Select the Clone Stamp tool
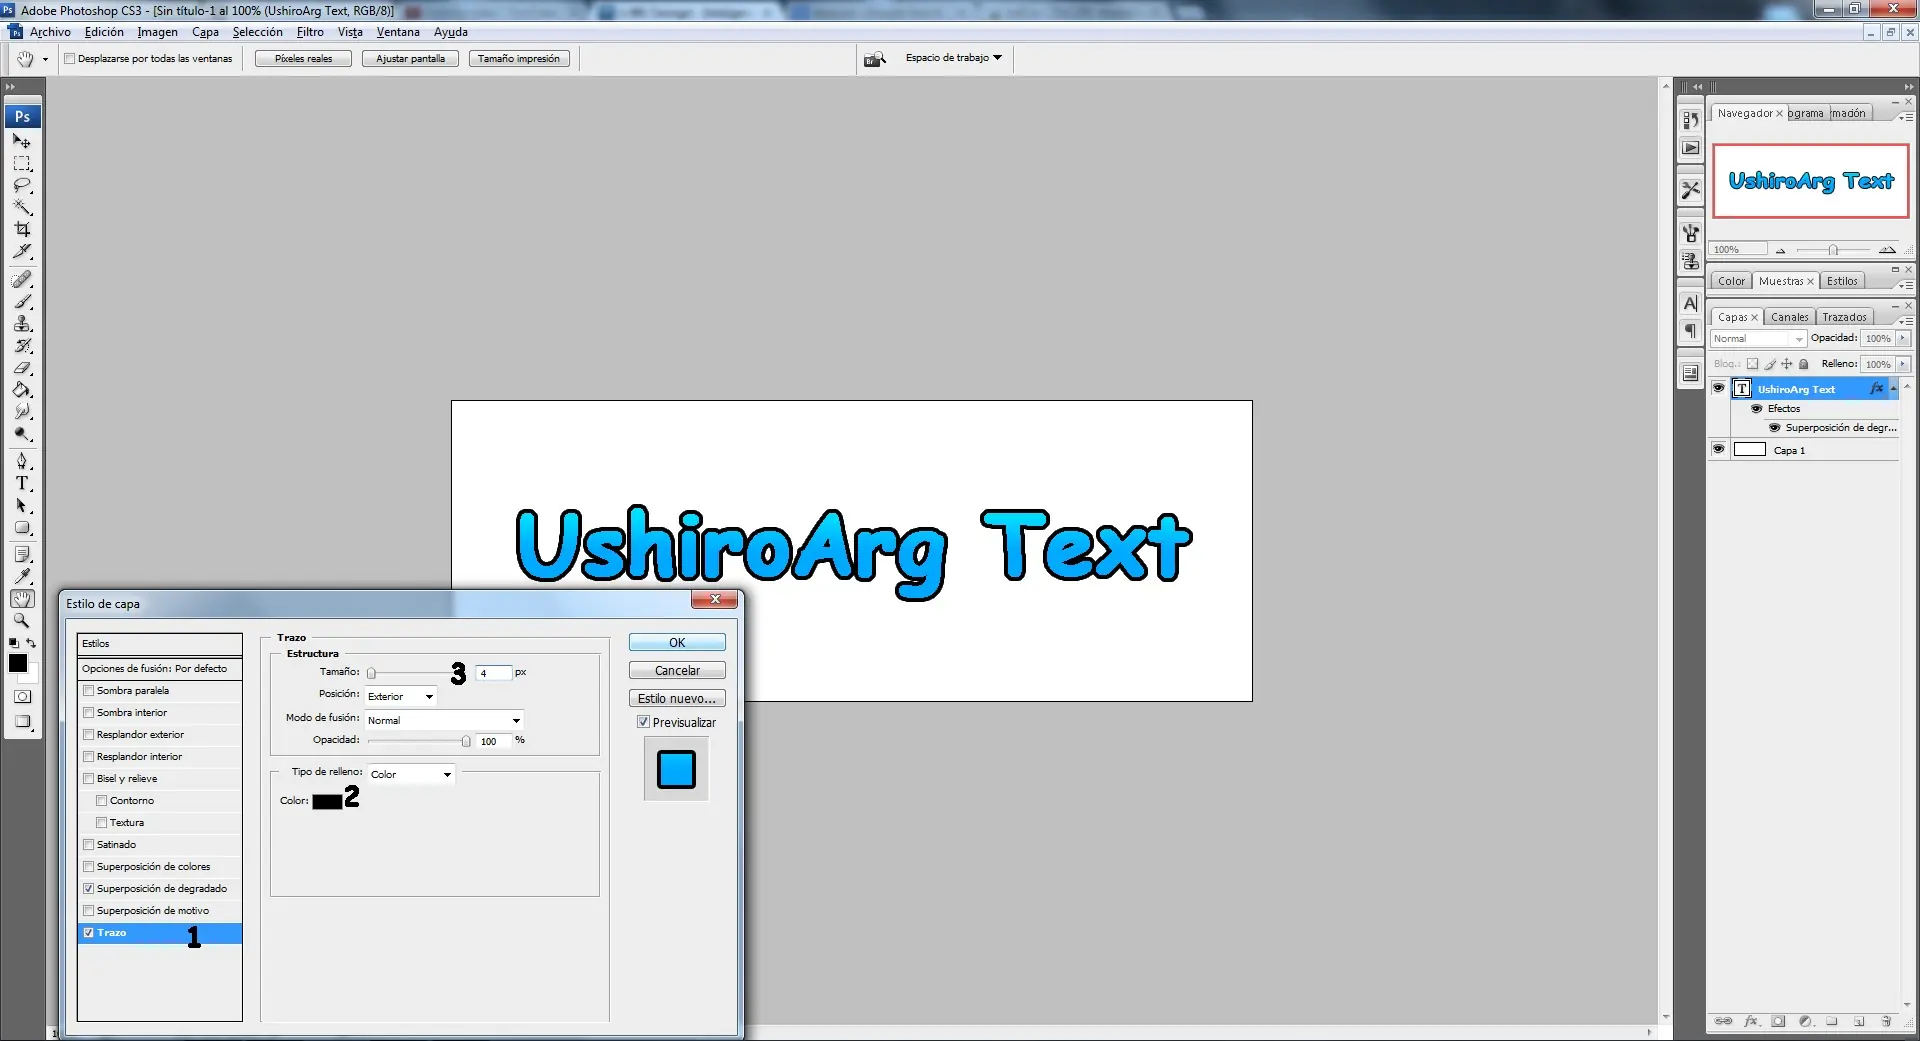 [x=22, y=324]
